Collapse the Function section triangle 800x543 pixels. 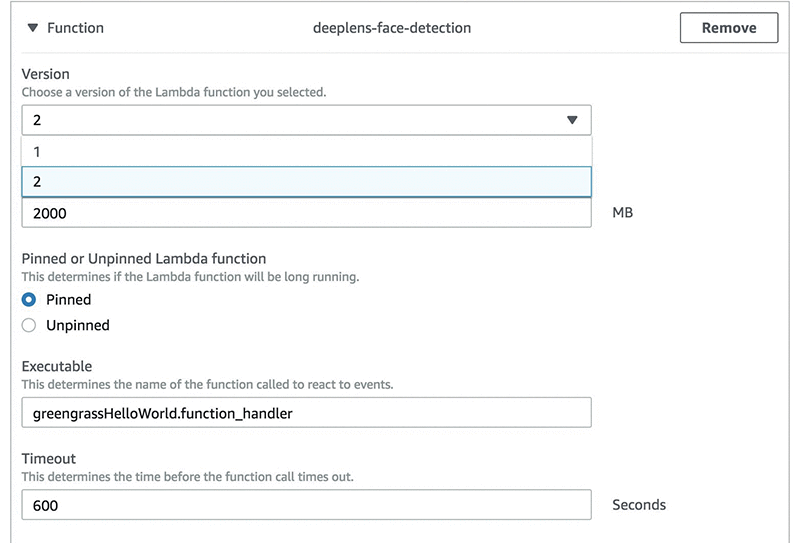(32, 28)
